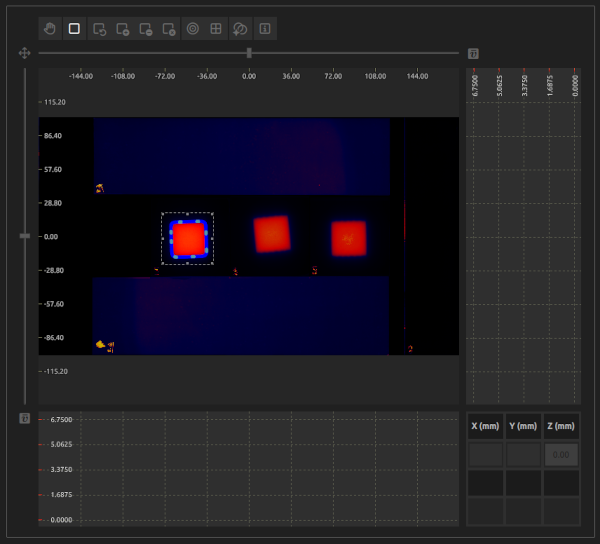
Task: Click the 1.6875 label on the bottom graph
Action: coord(61,495)
